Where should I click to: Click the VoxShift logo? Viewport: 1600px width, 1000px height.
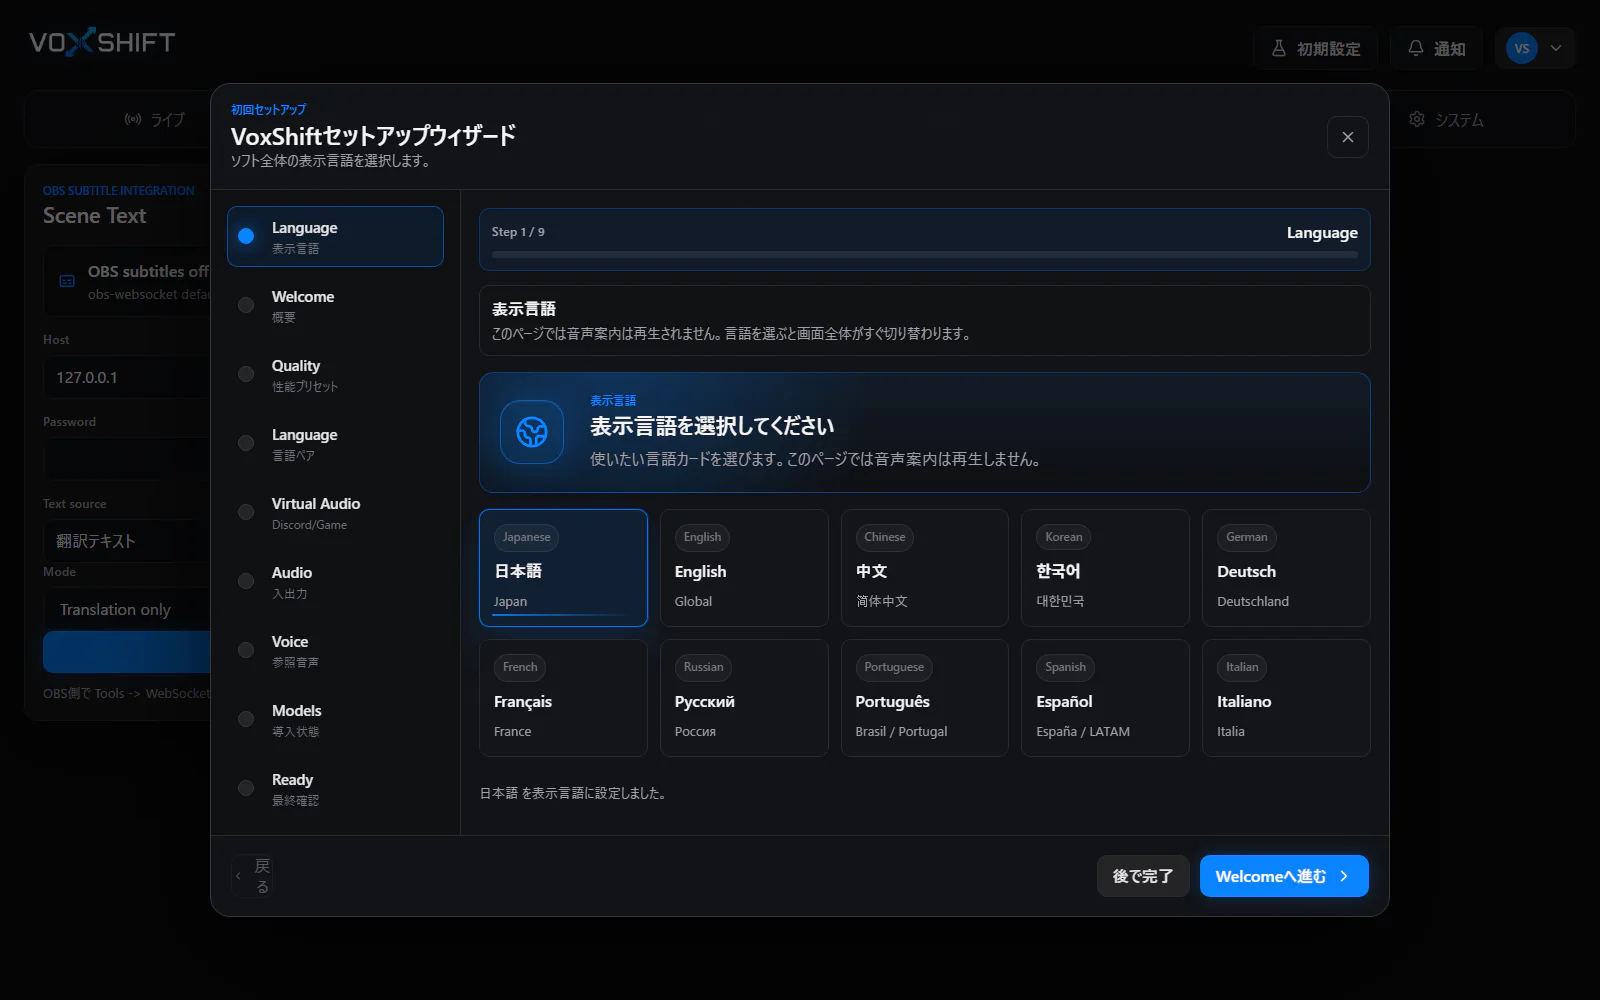coord(102,42)
